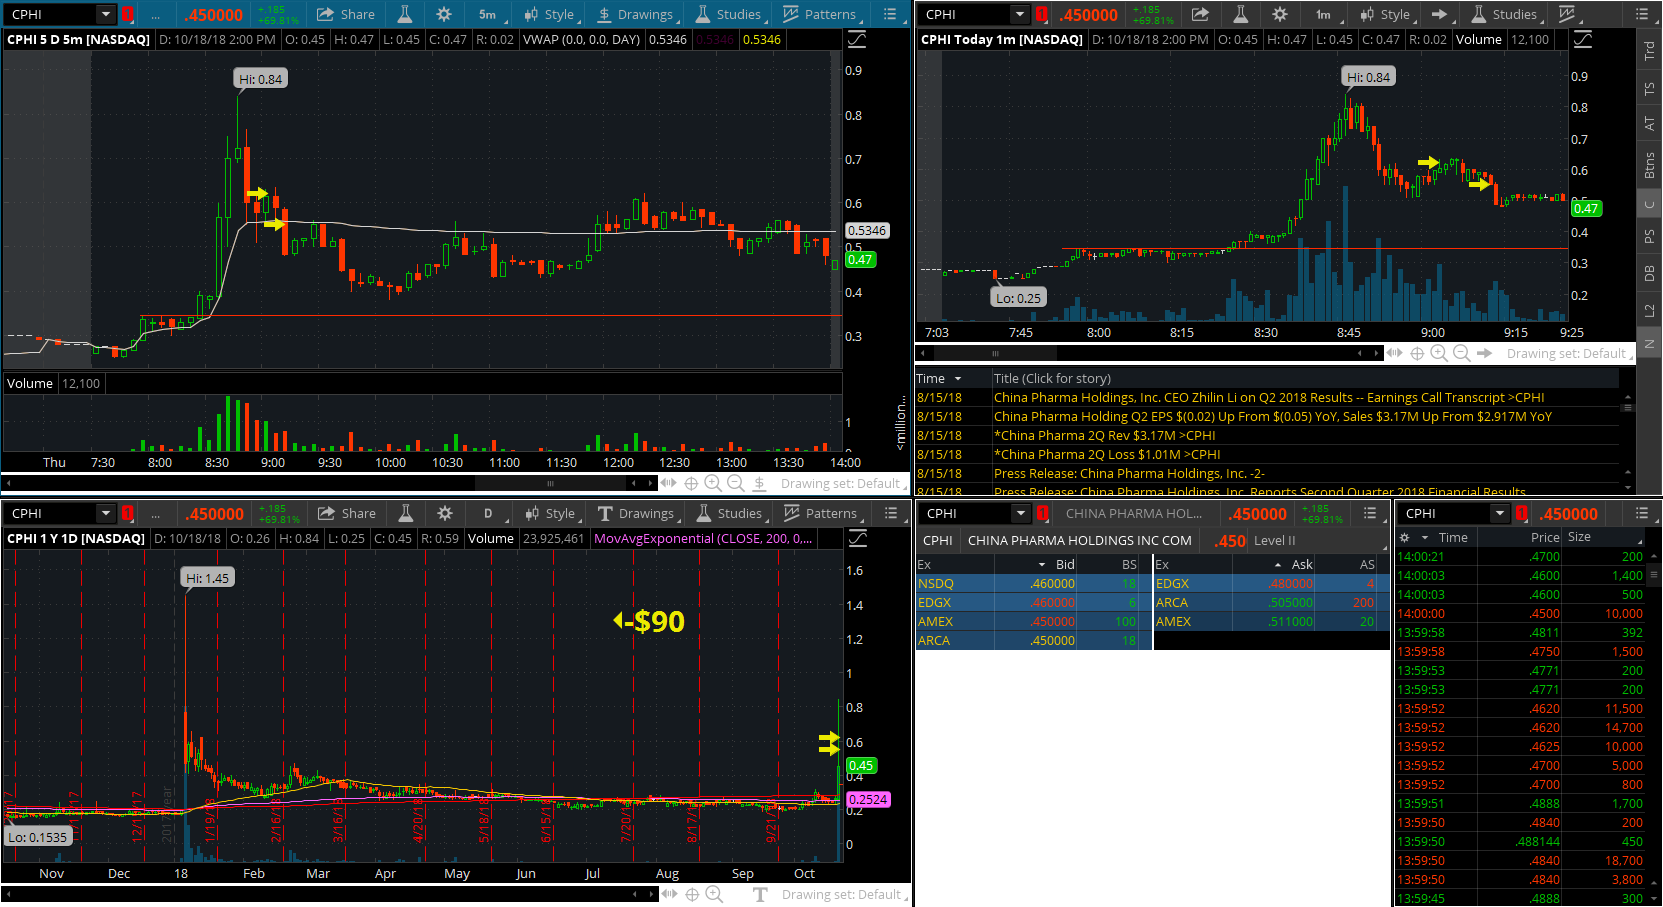Open the list menu icon in the Level II panel
Viewport: 1663px width, 907px height.
(1370, 513)
